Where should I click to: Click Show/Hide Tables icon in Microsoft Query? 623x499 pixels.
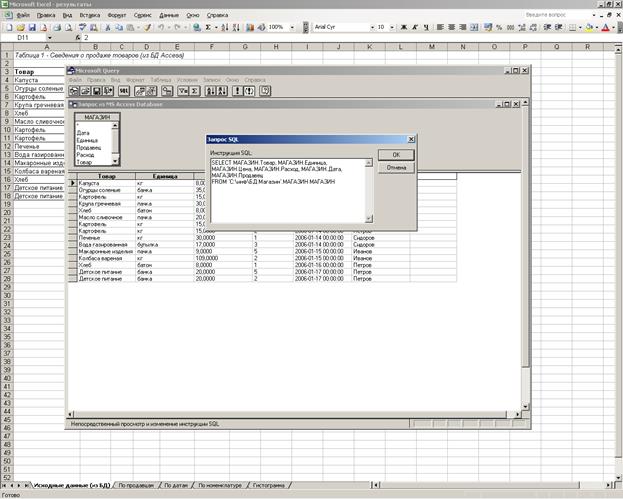140,91
